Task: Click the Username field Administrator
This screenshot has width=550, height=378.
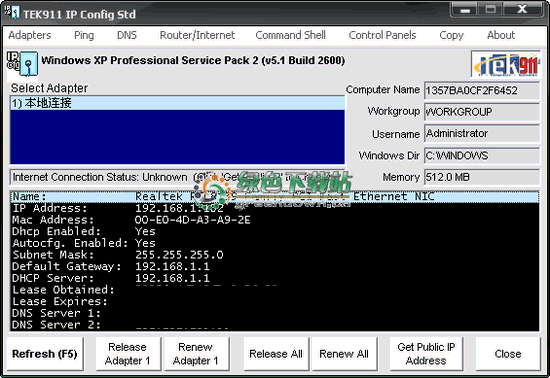Action: [482, 134]
